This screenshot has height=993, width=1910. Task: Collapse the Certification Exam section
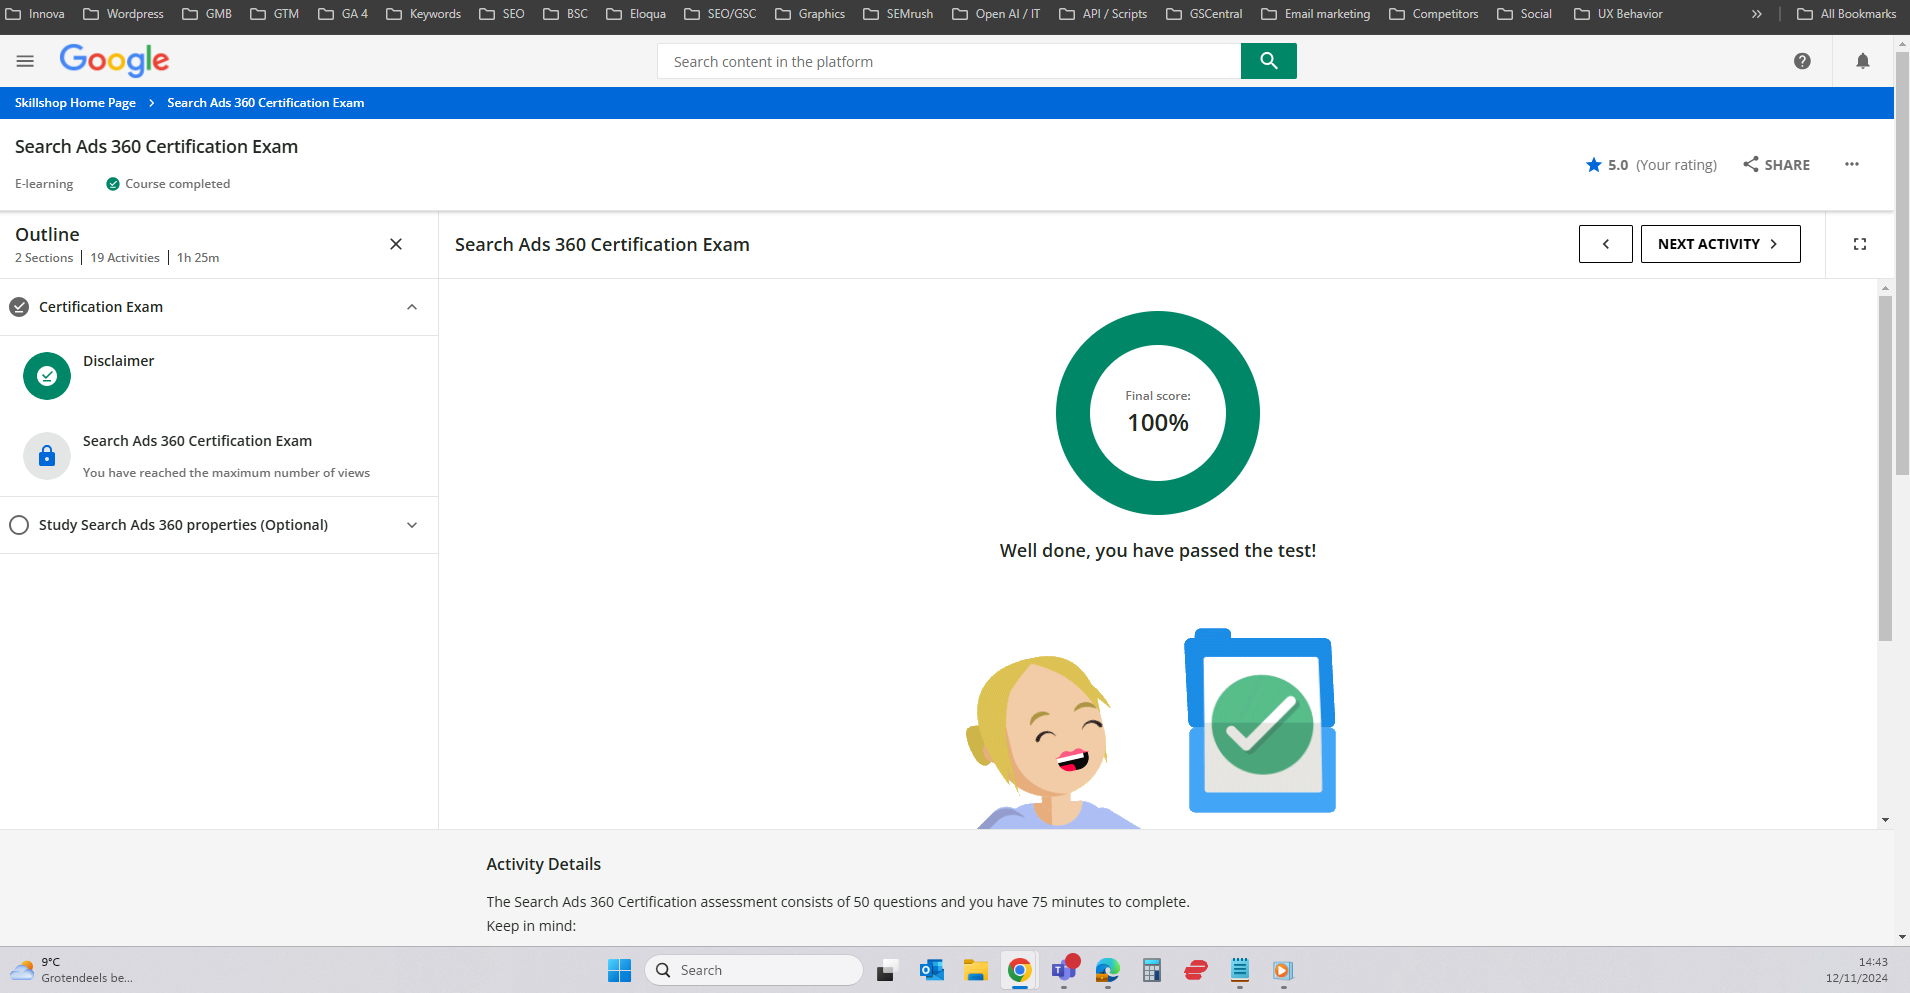click(412, 307)
